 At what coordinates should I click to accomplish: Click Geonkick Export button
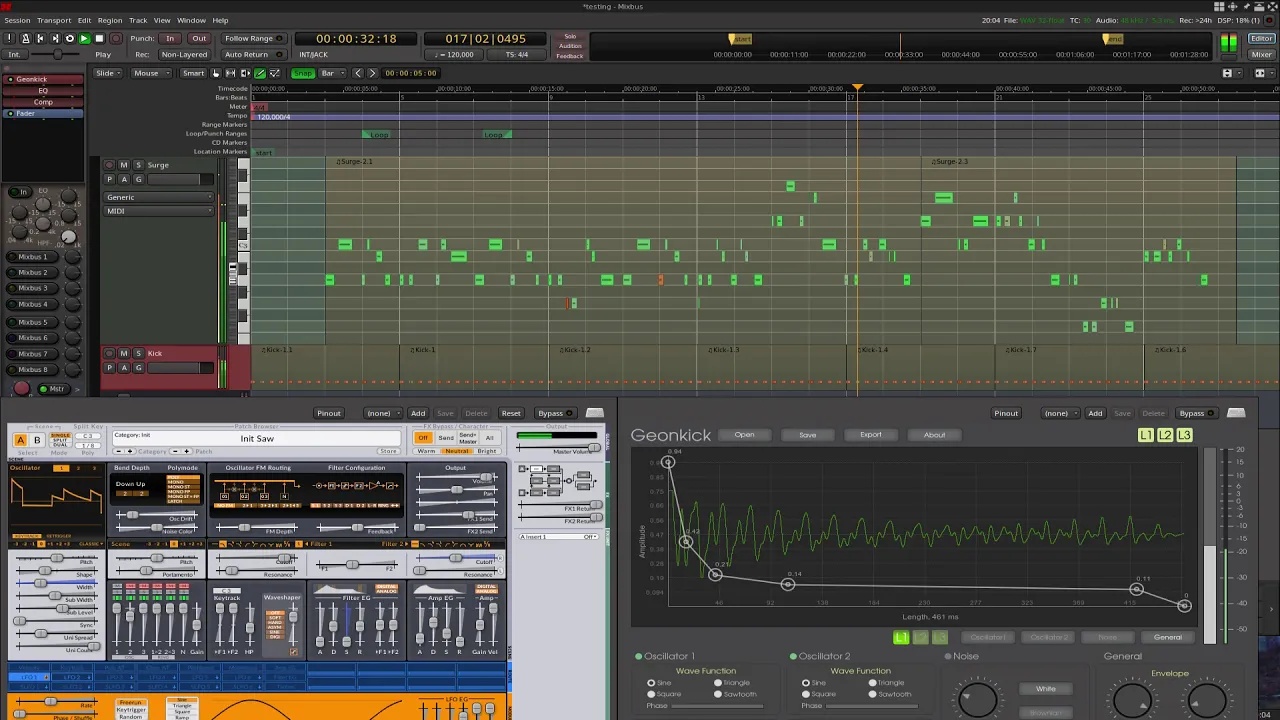[x=871, y=435]
